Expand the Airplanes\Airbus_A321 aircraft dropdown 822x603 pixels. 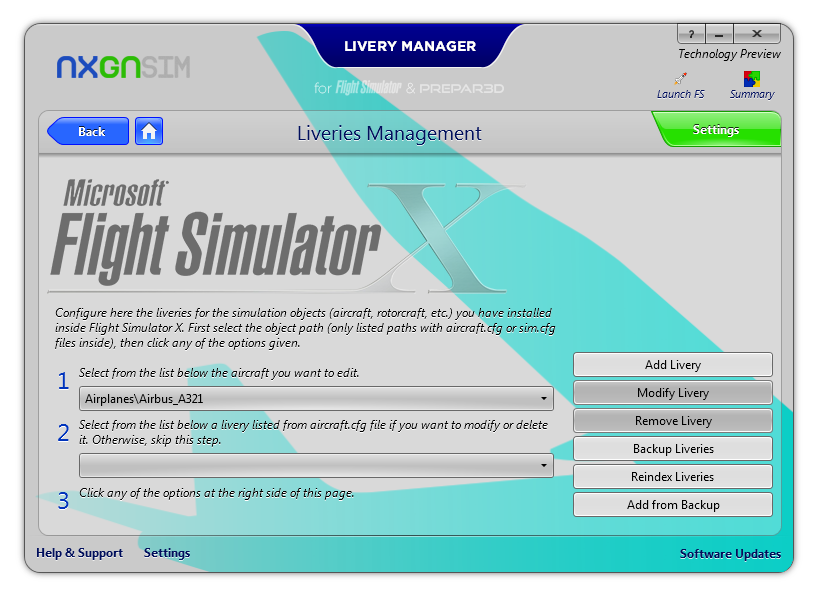click(x=316, y=399)
